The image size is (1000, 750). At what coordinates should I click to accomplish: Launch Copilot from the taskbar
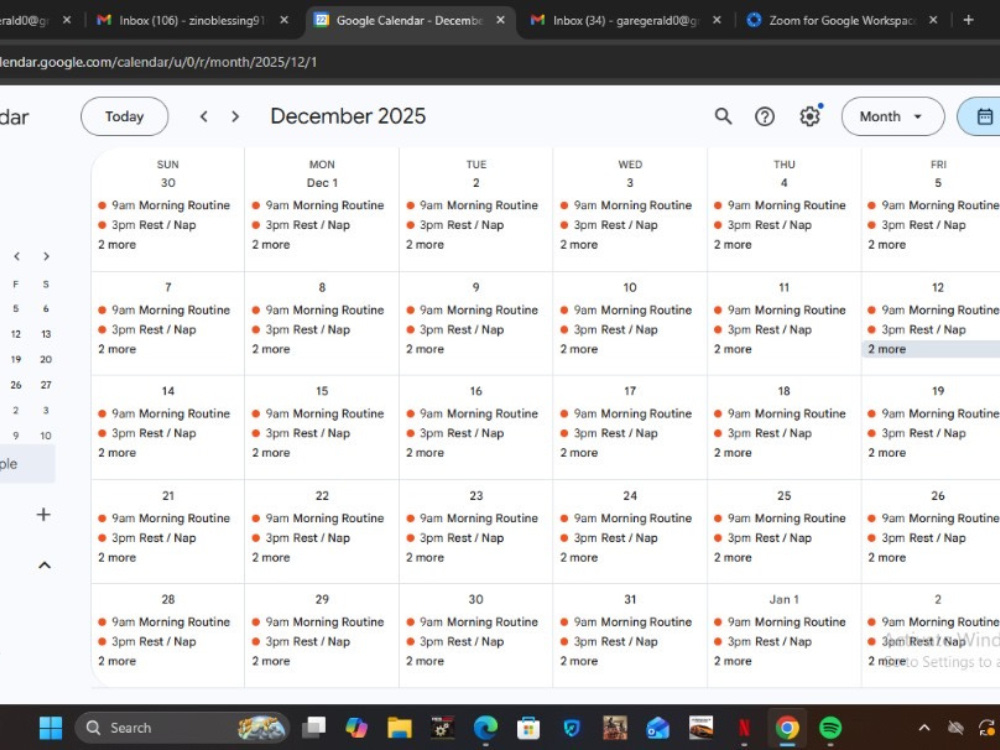point(357,728)
